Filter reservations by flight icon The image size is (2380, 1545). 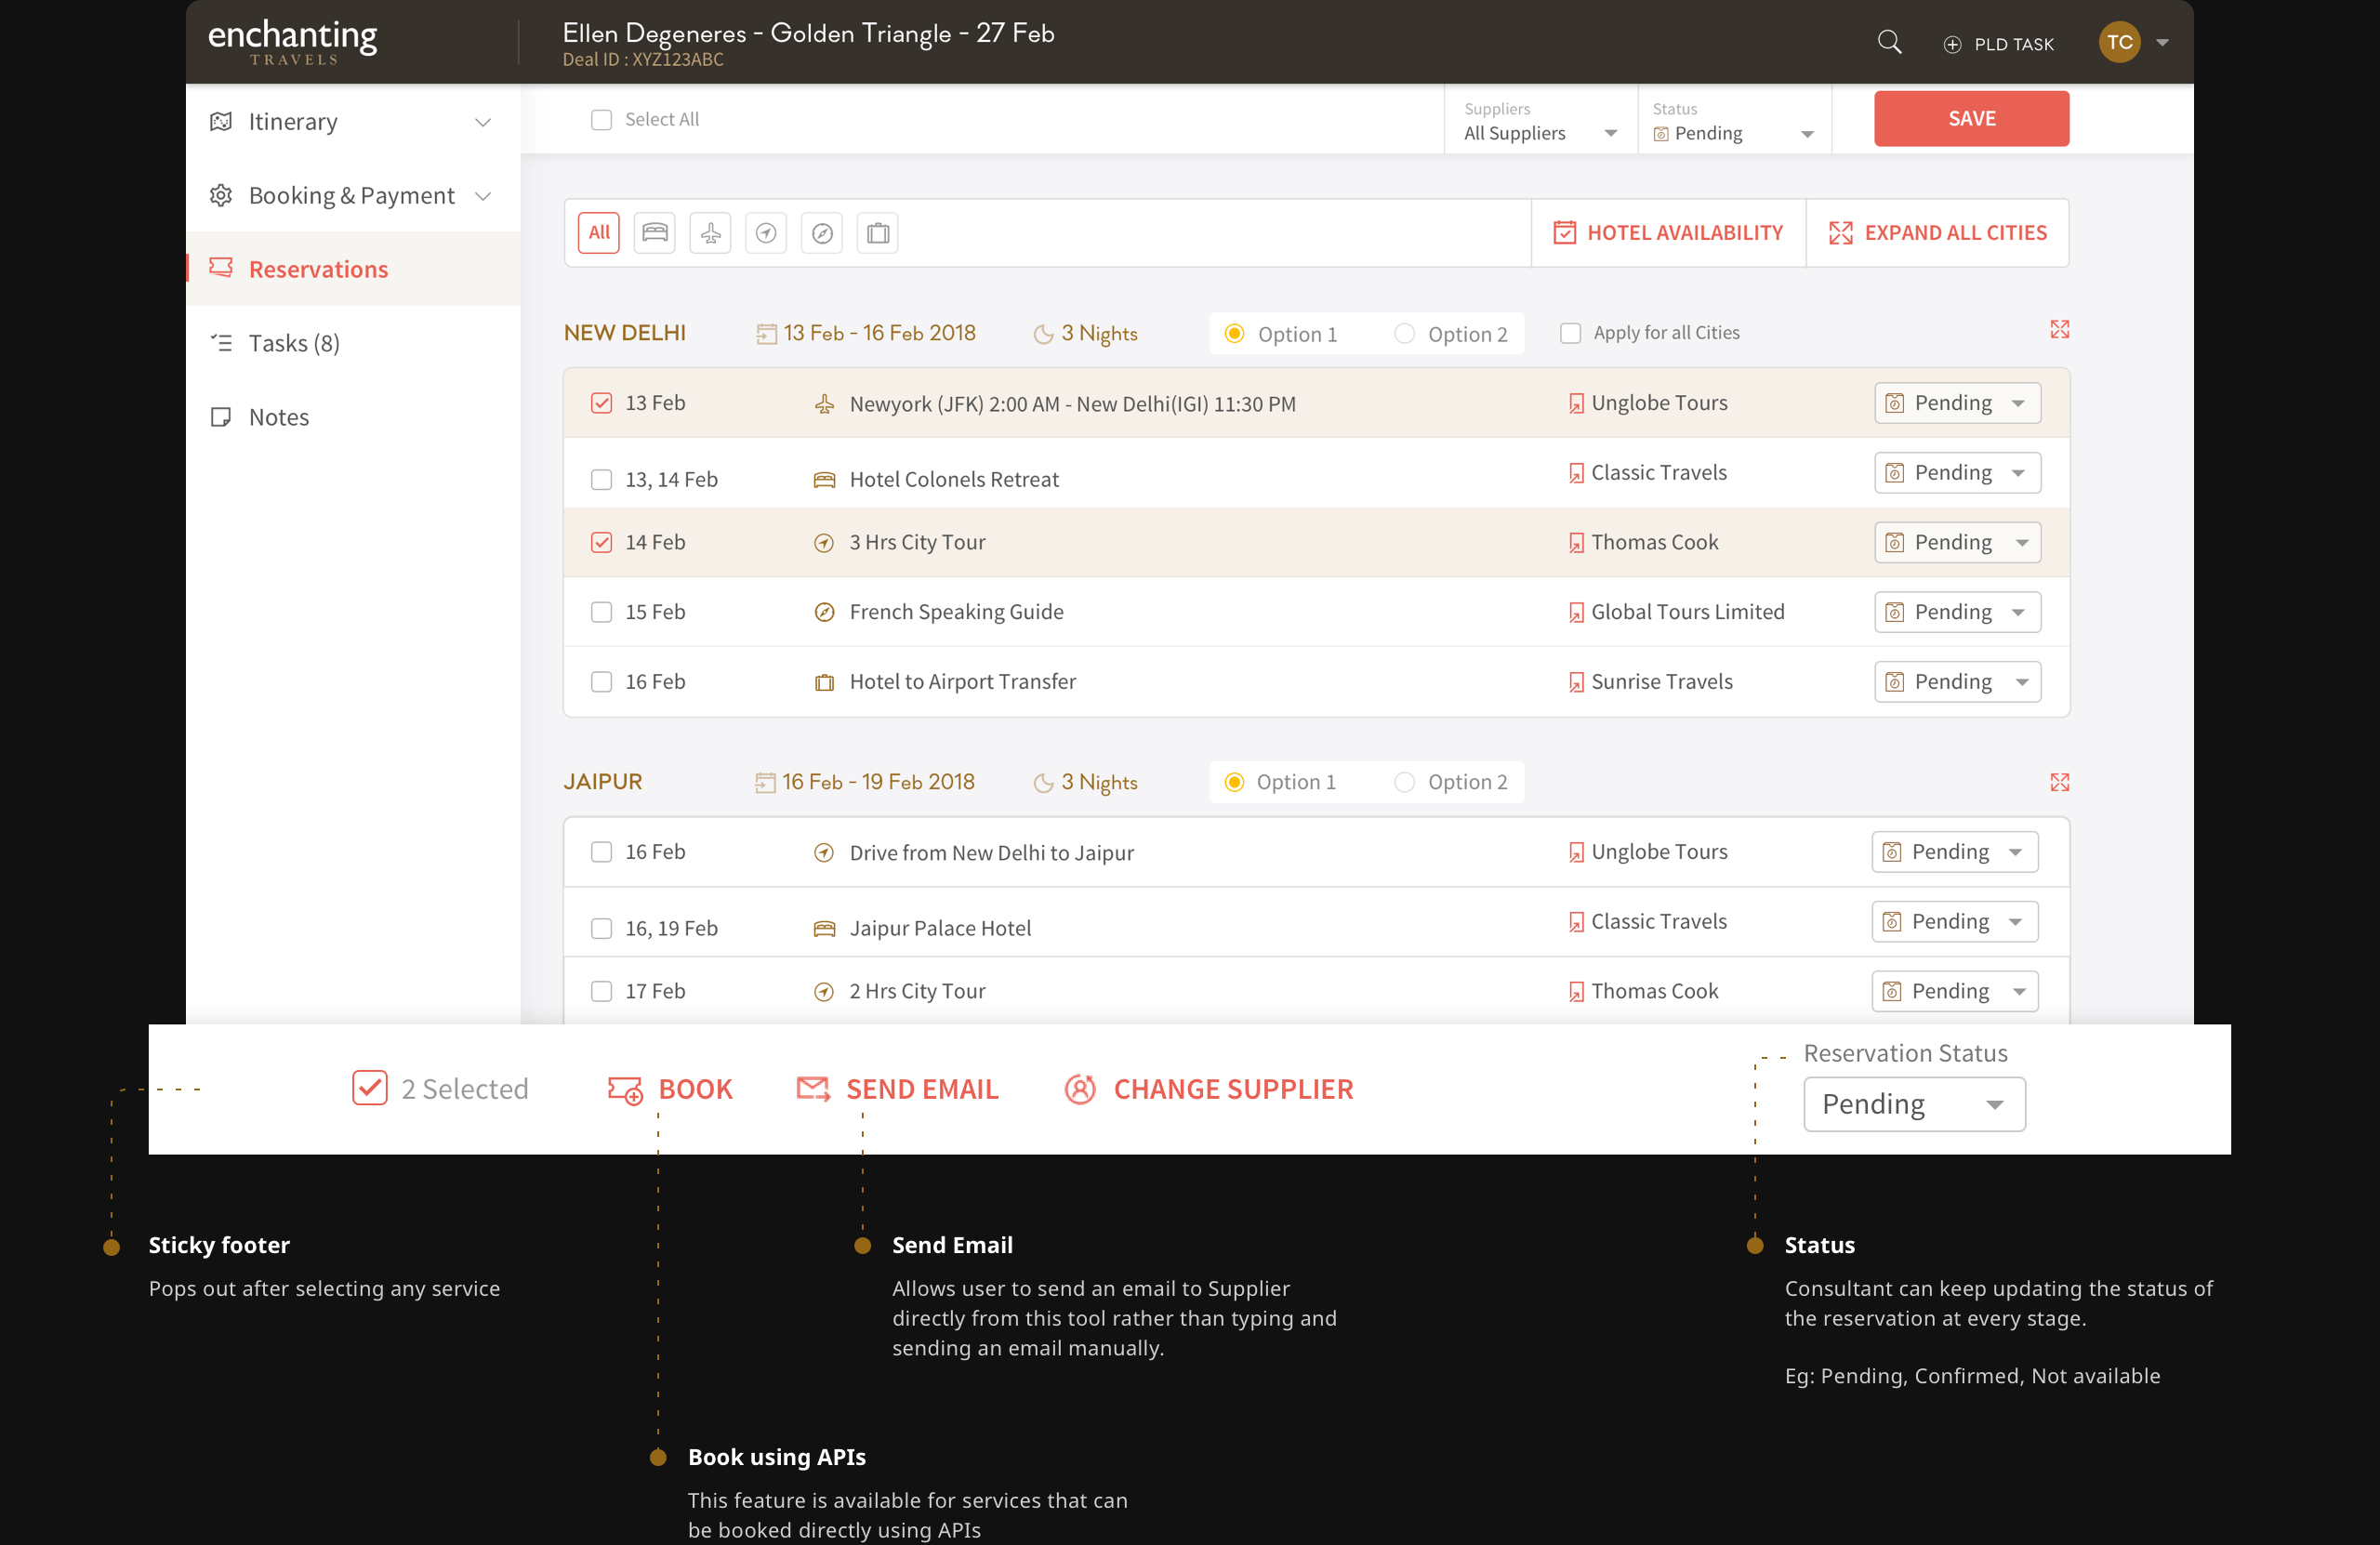pyautogui.click(x=710, y=233)
